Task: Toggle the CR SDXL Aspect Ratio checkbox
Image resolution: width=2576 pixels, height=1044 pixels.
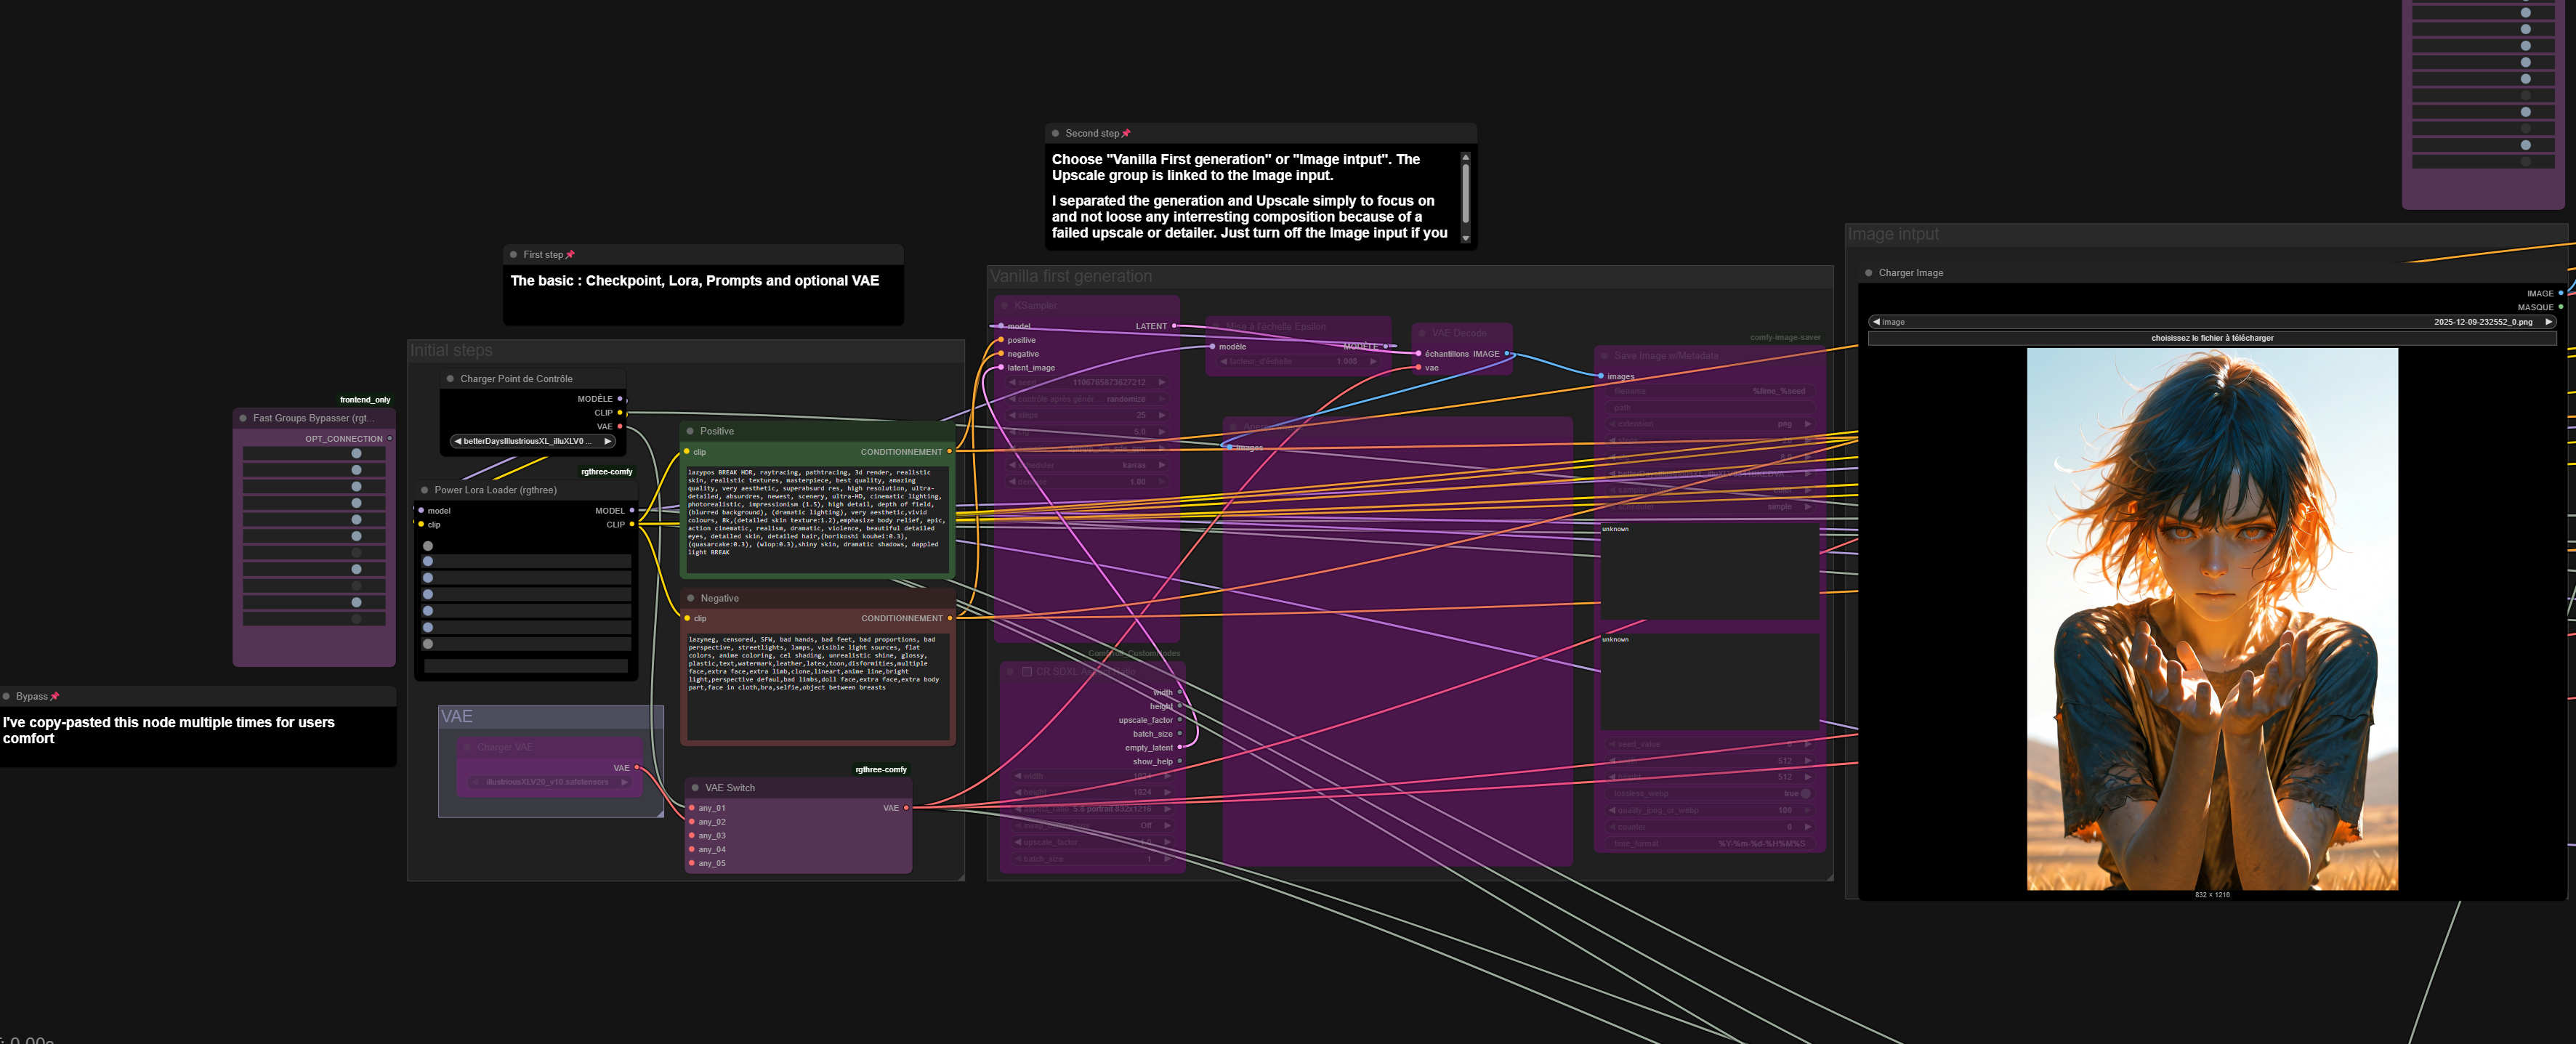Action: pyautogui.click(x=1027, y=671)
